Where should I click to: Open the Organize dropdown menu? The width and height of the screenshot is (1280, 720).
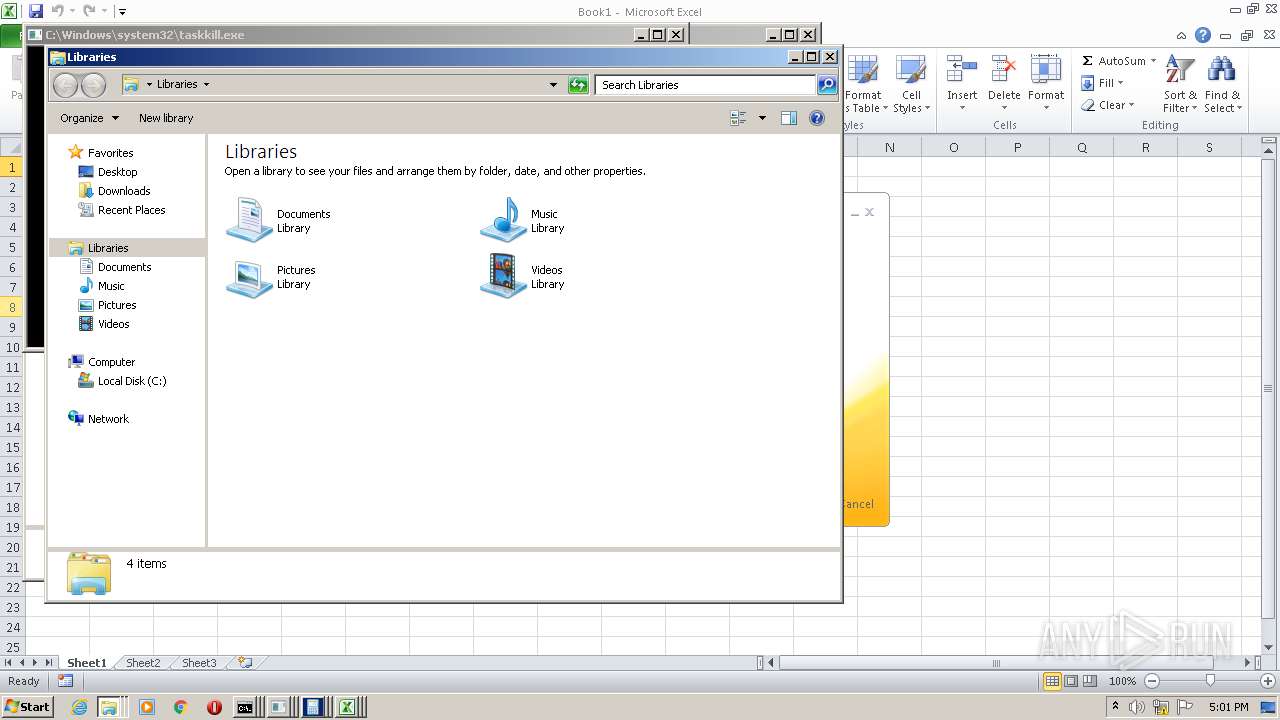pyautogui.click(x=89, y=118)
